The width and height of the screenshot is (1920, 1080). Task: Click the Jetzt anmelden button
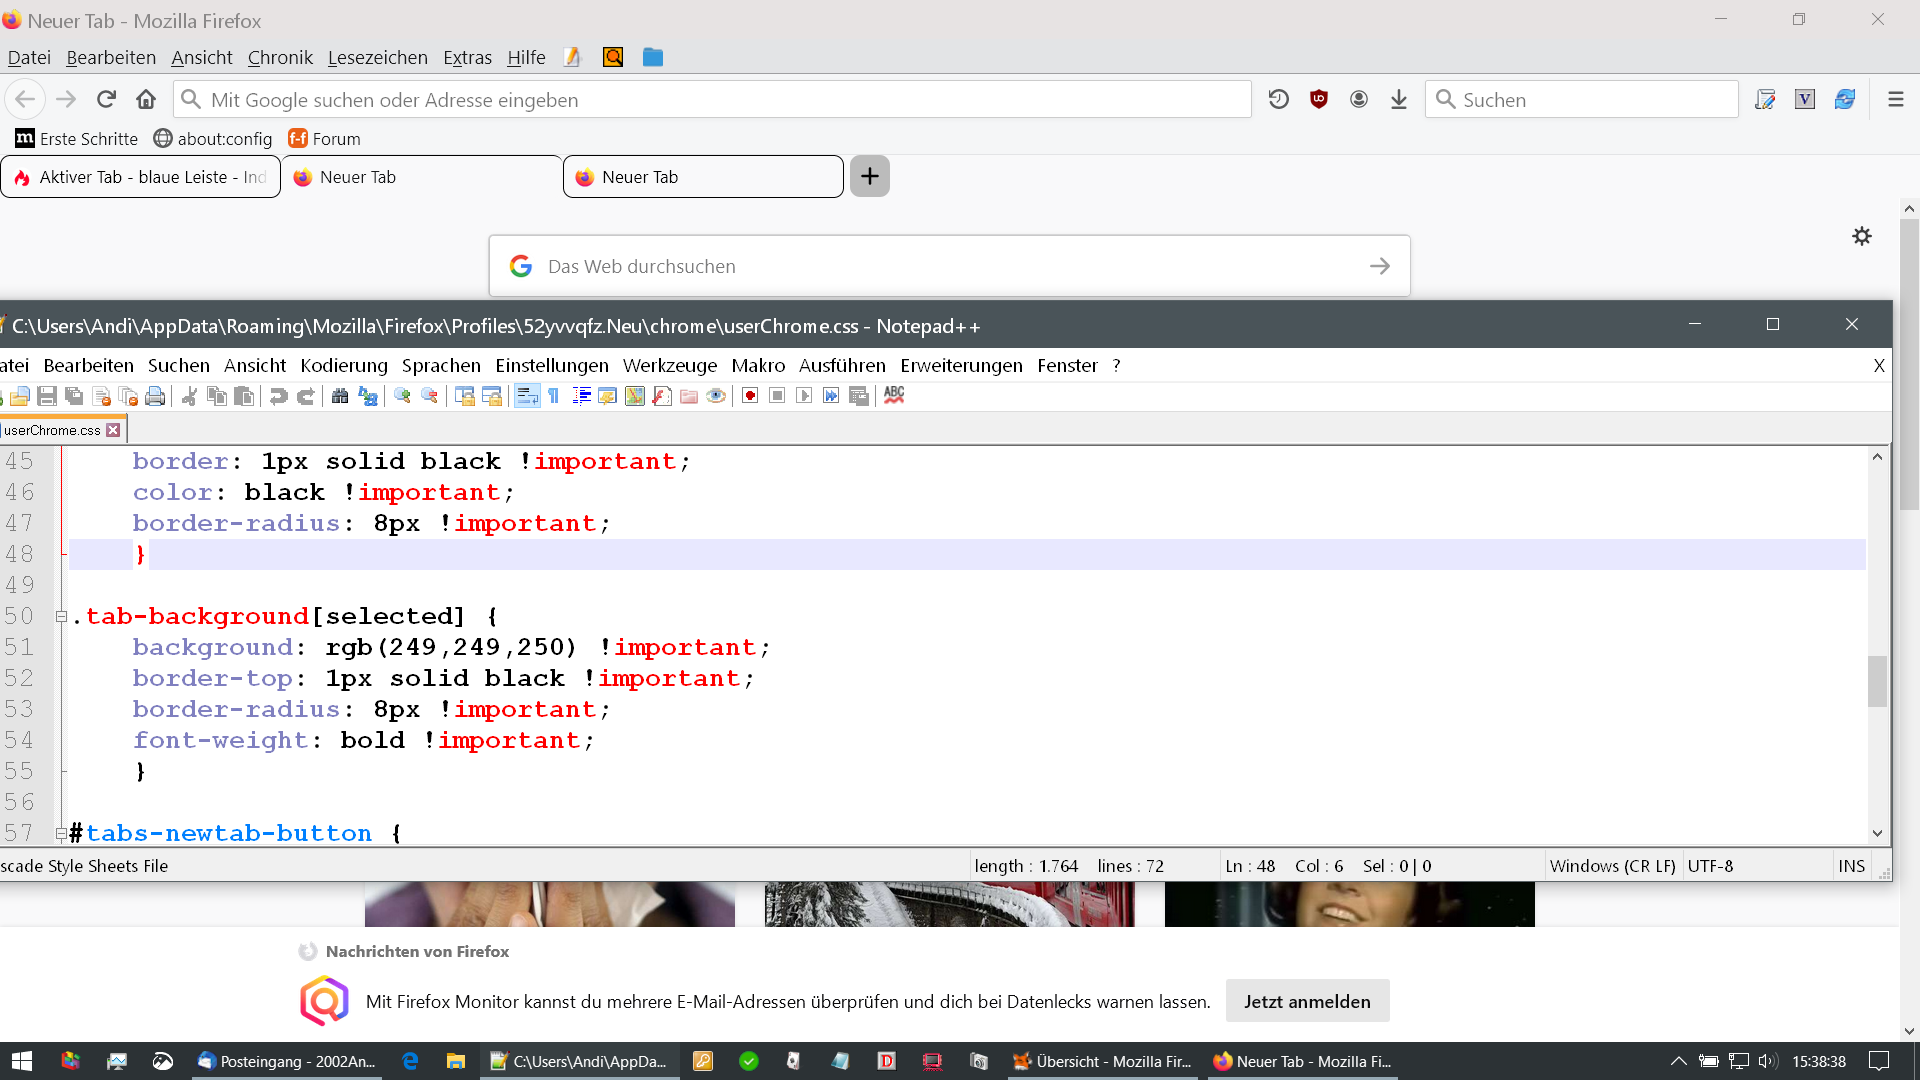point(1307,1001)
